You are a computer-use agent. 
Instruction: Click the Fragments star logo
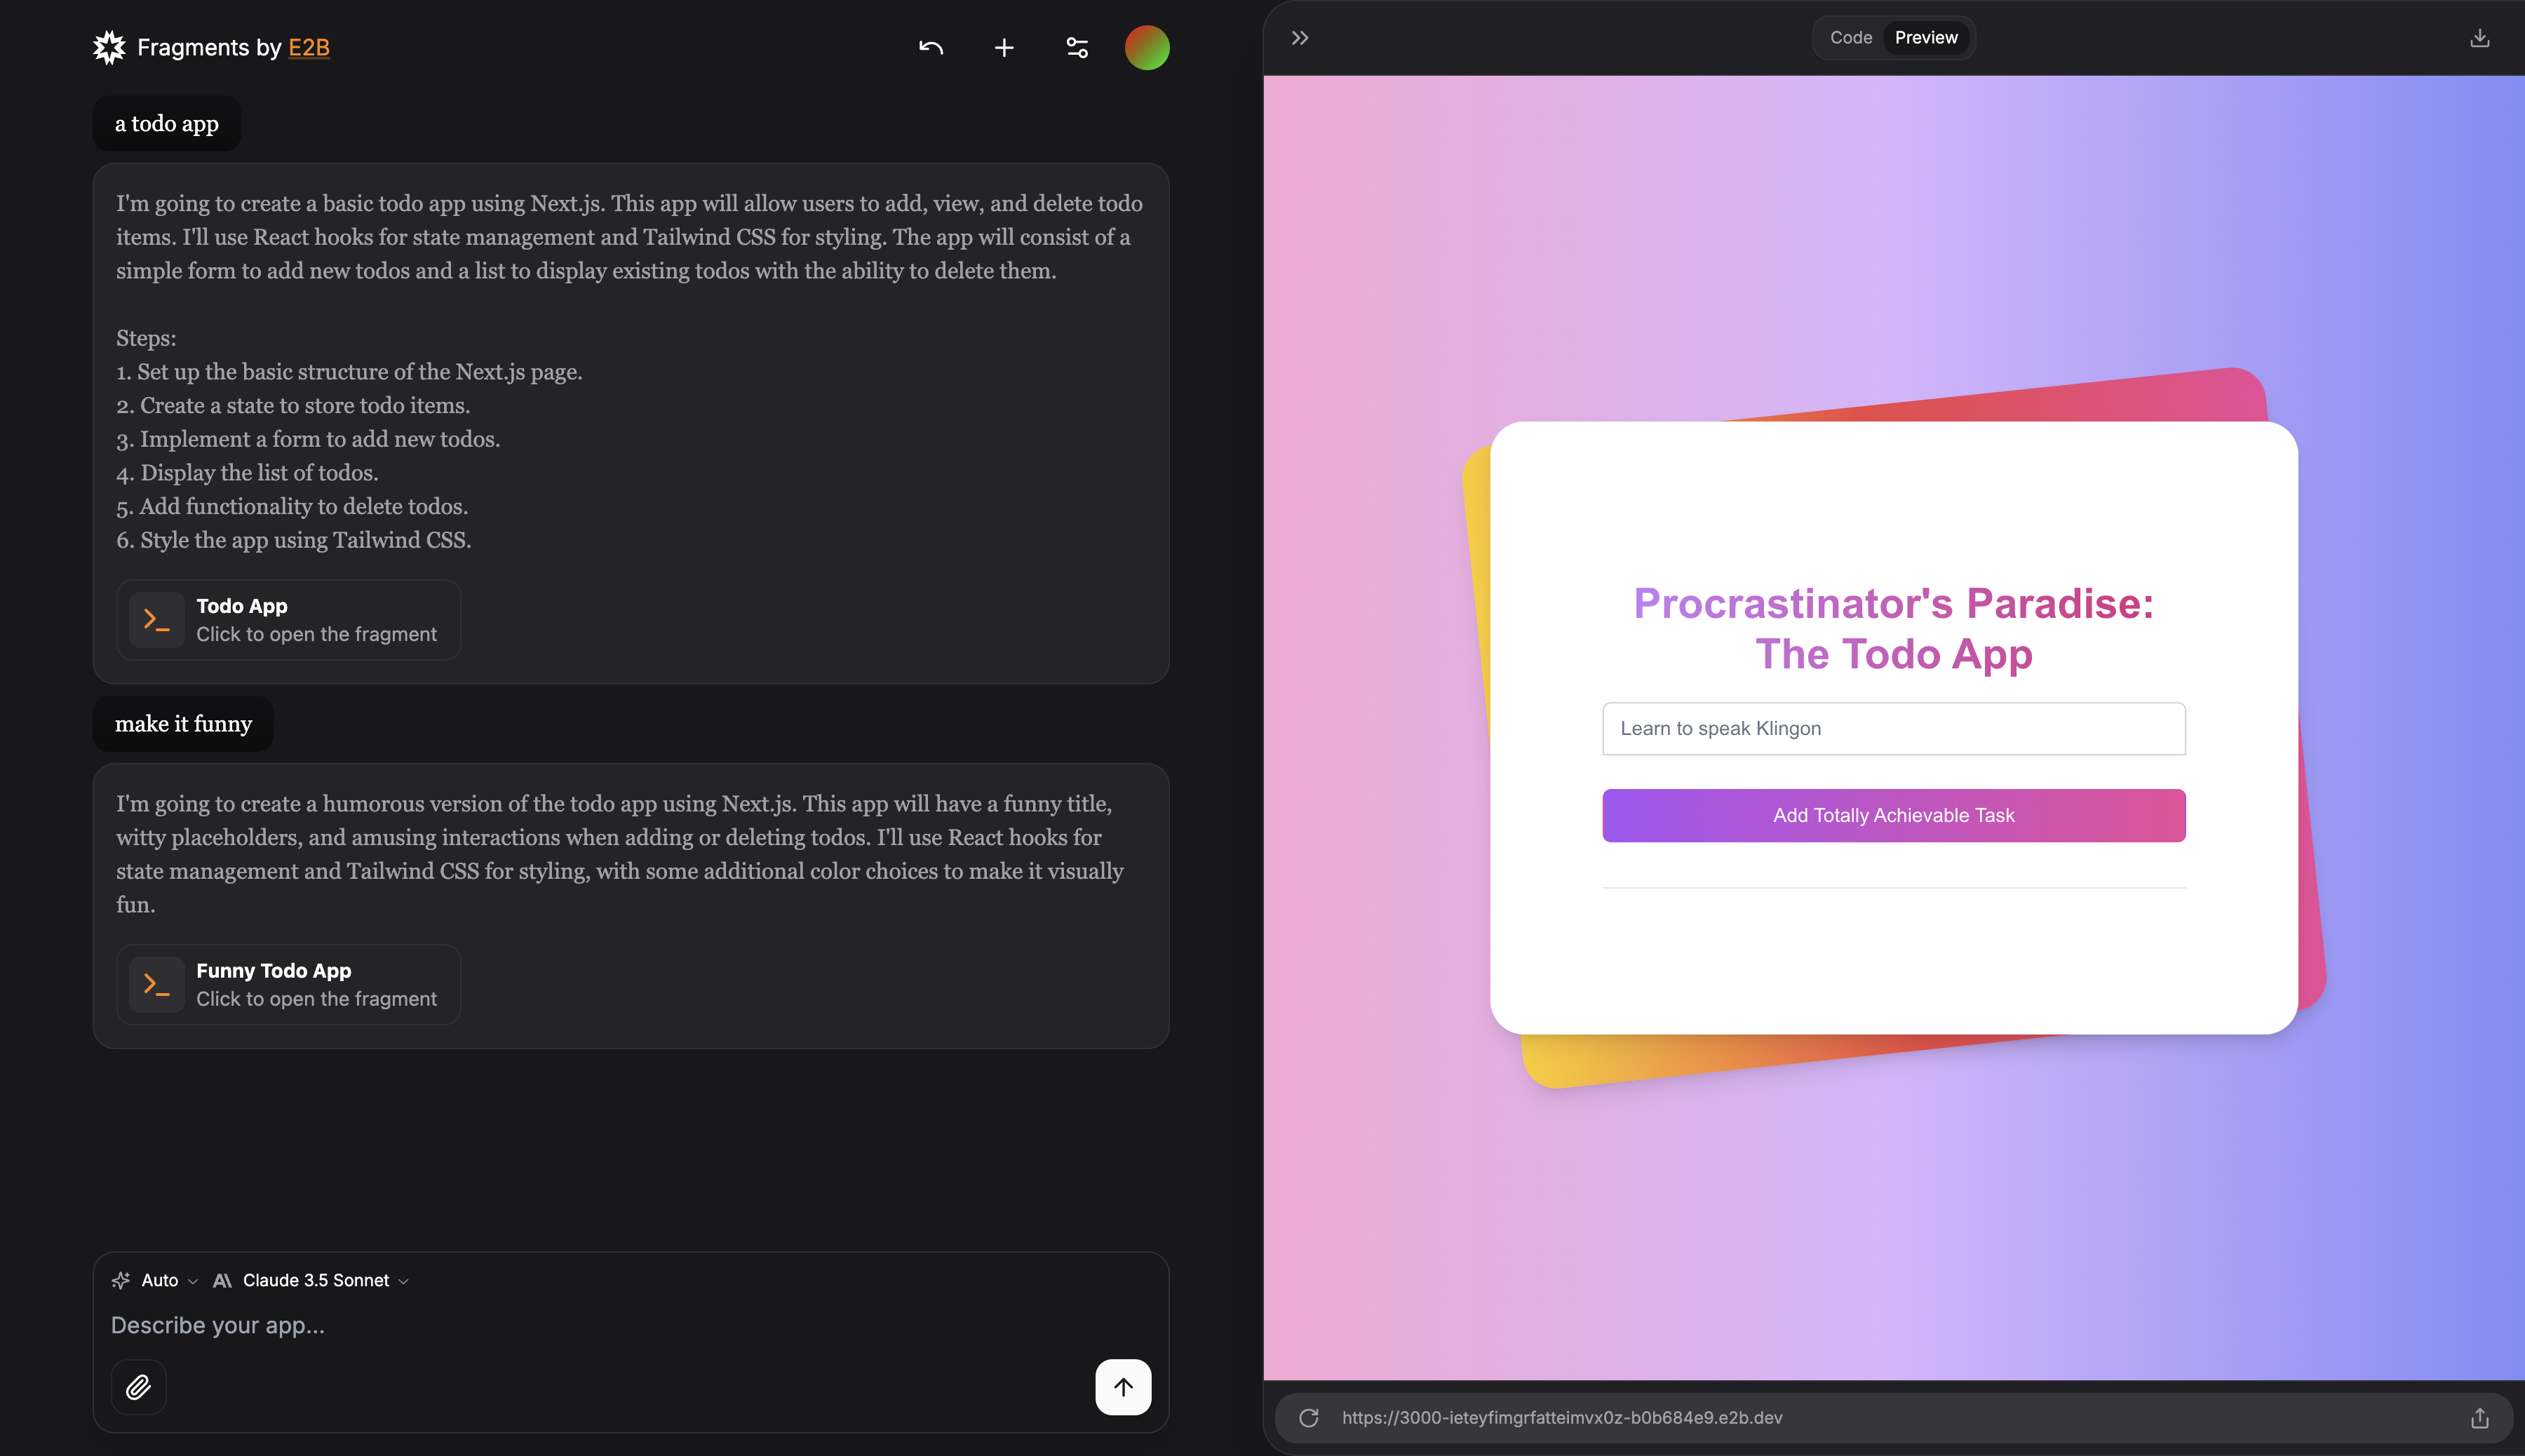109,47
